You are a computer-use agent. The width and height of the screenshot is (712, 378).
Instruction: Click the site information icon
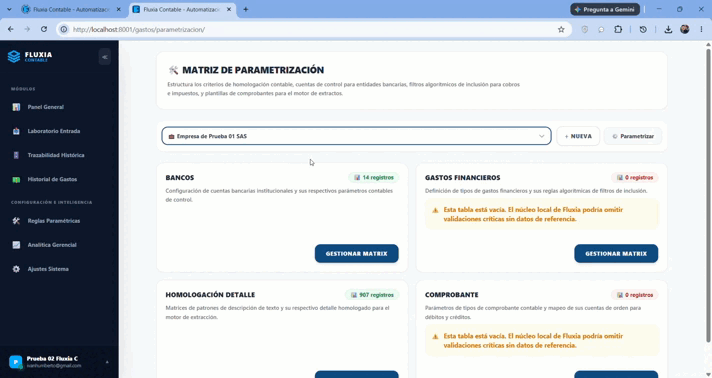[64, 29]
